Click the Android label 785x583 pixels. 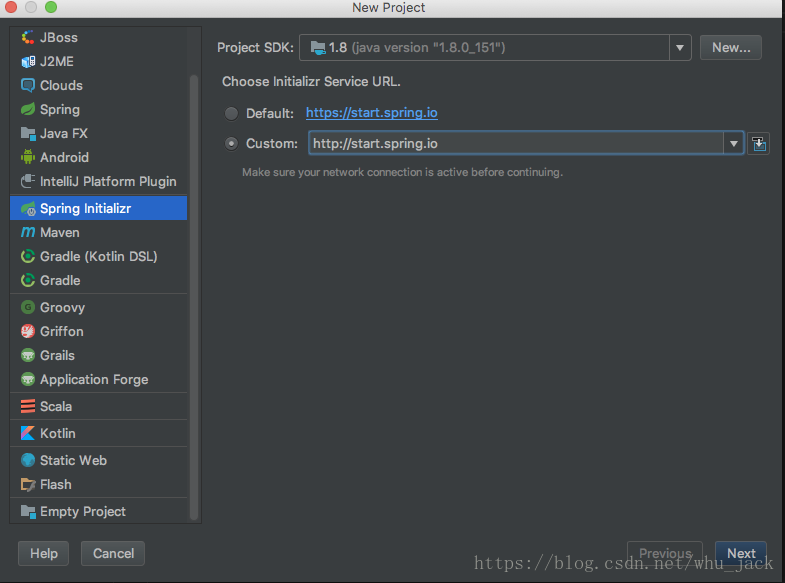(64, 157)
